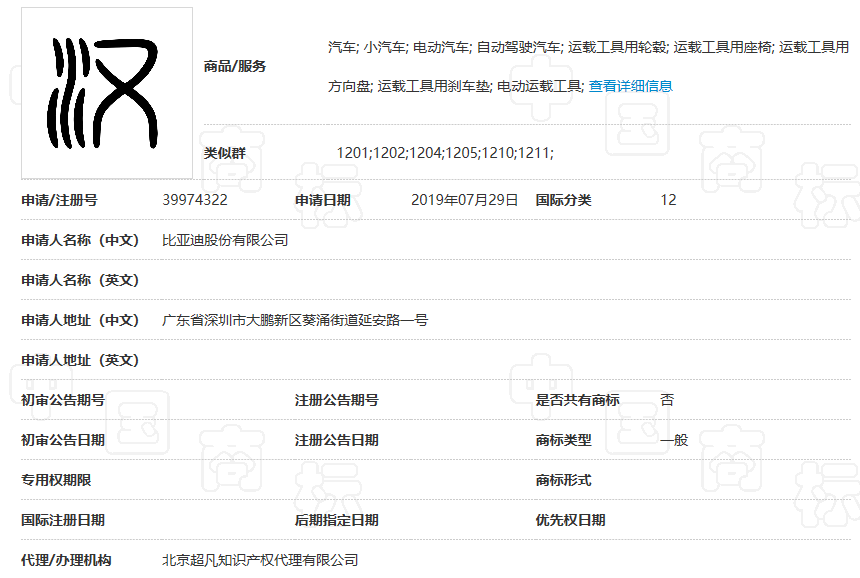The image size is (860, 578).
Task: Click the 汉 trademark image thumbnail
Action: (107, 93)
